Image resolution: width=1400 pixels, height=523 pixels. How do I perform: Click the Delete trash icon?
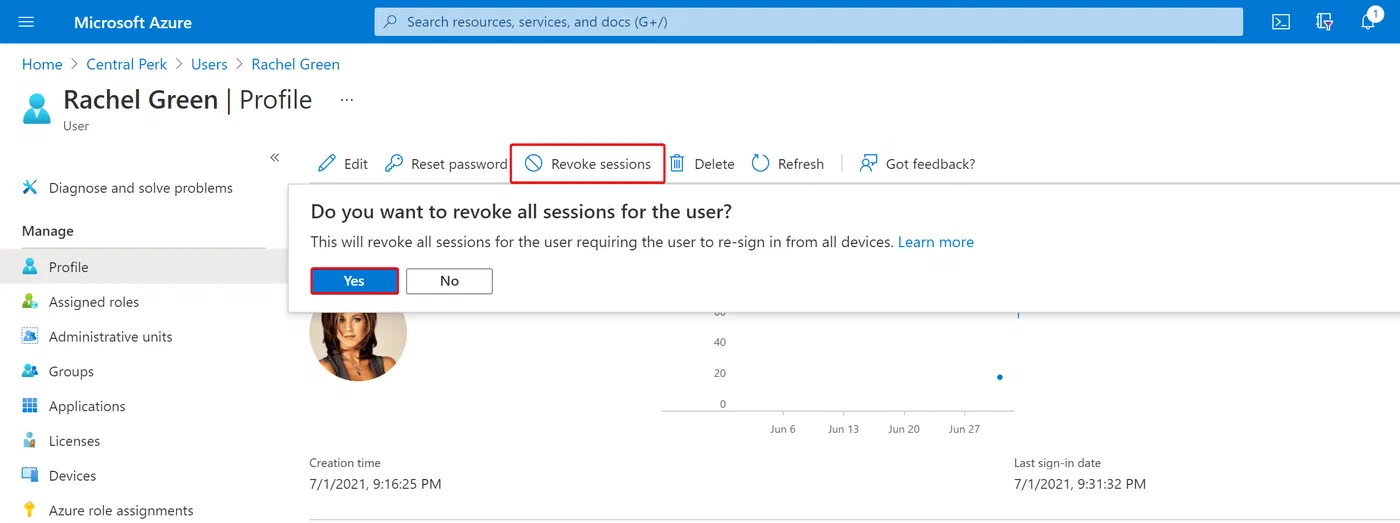pos(677,163)
